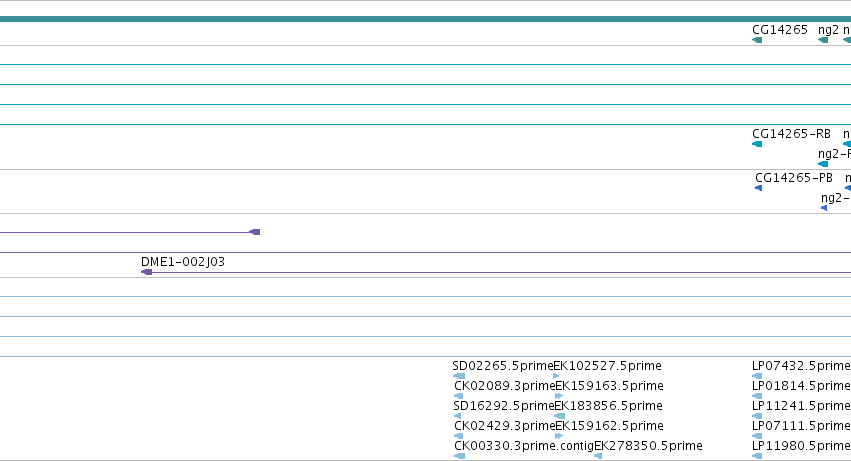The image size is (851, 461).
Task: Click the SD16292.5prime EST label
Action: coord(503,406)
